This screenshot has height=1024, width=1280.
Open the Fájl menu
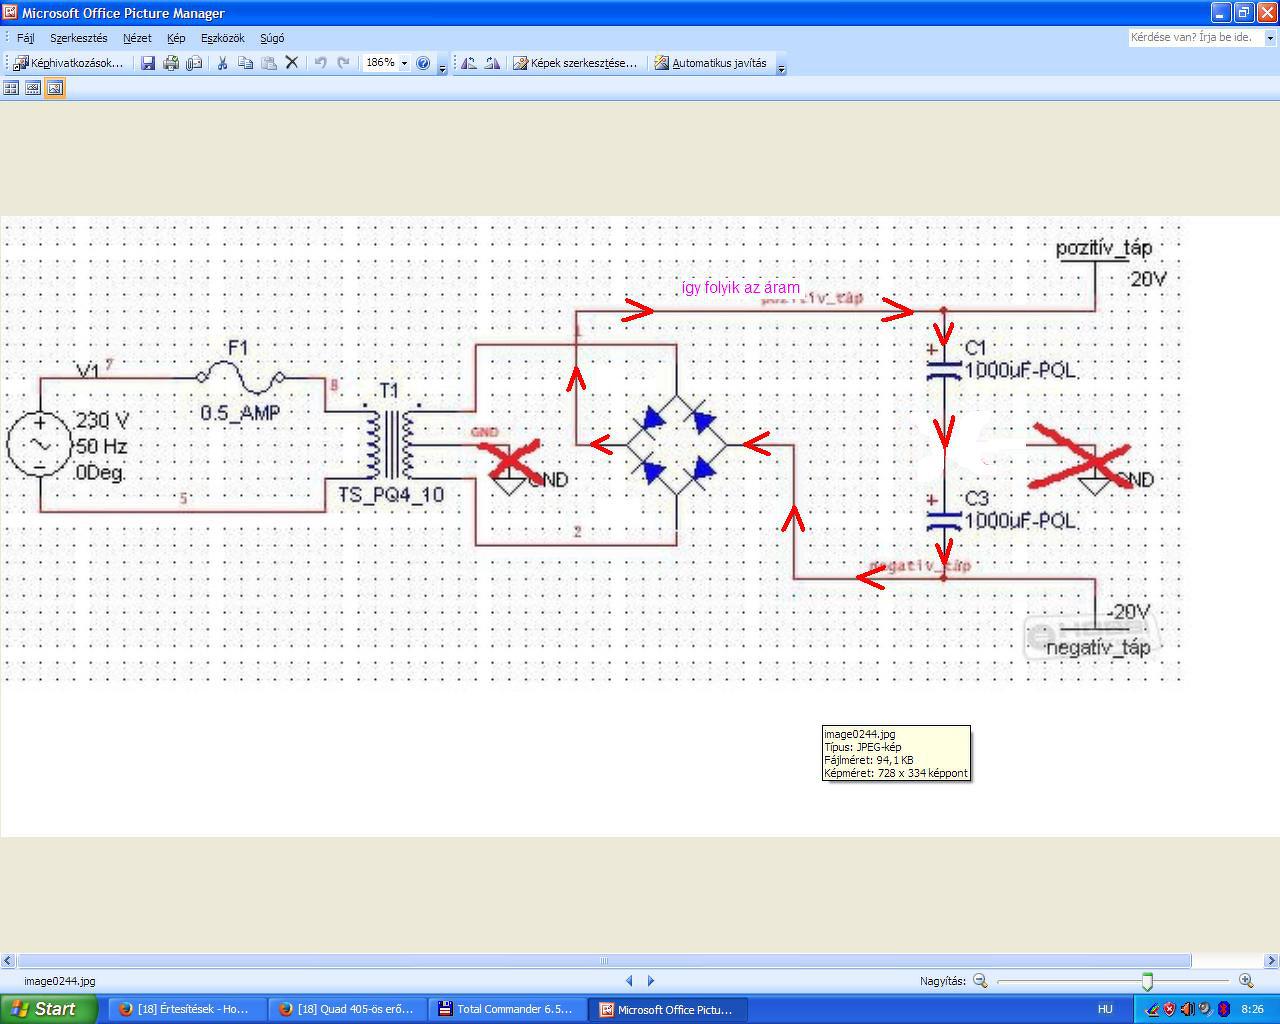(x=26, y=38)
